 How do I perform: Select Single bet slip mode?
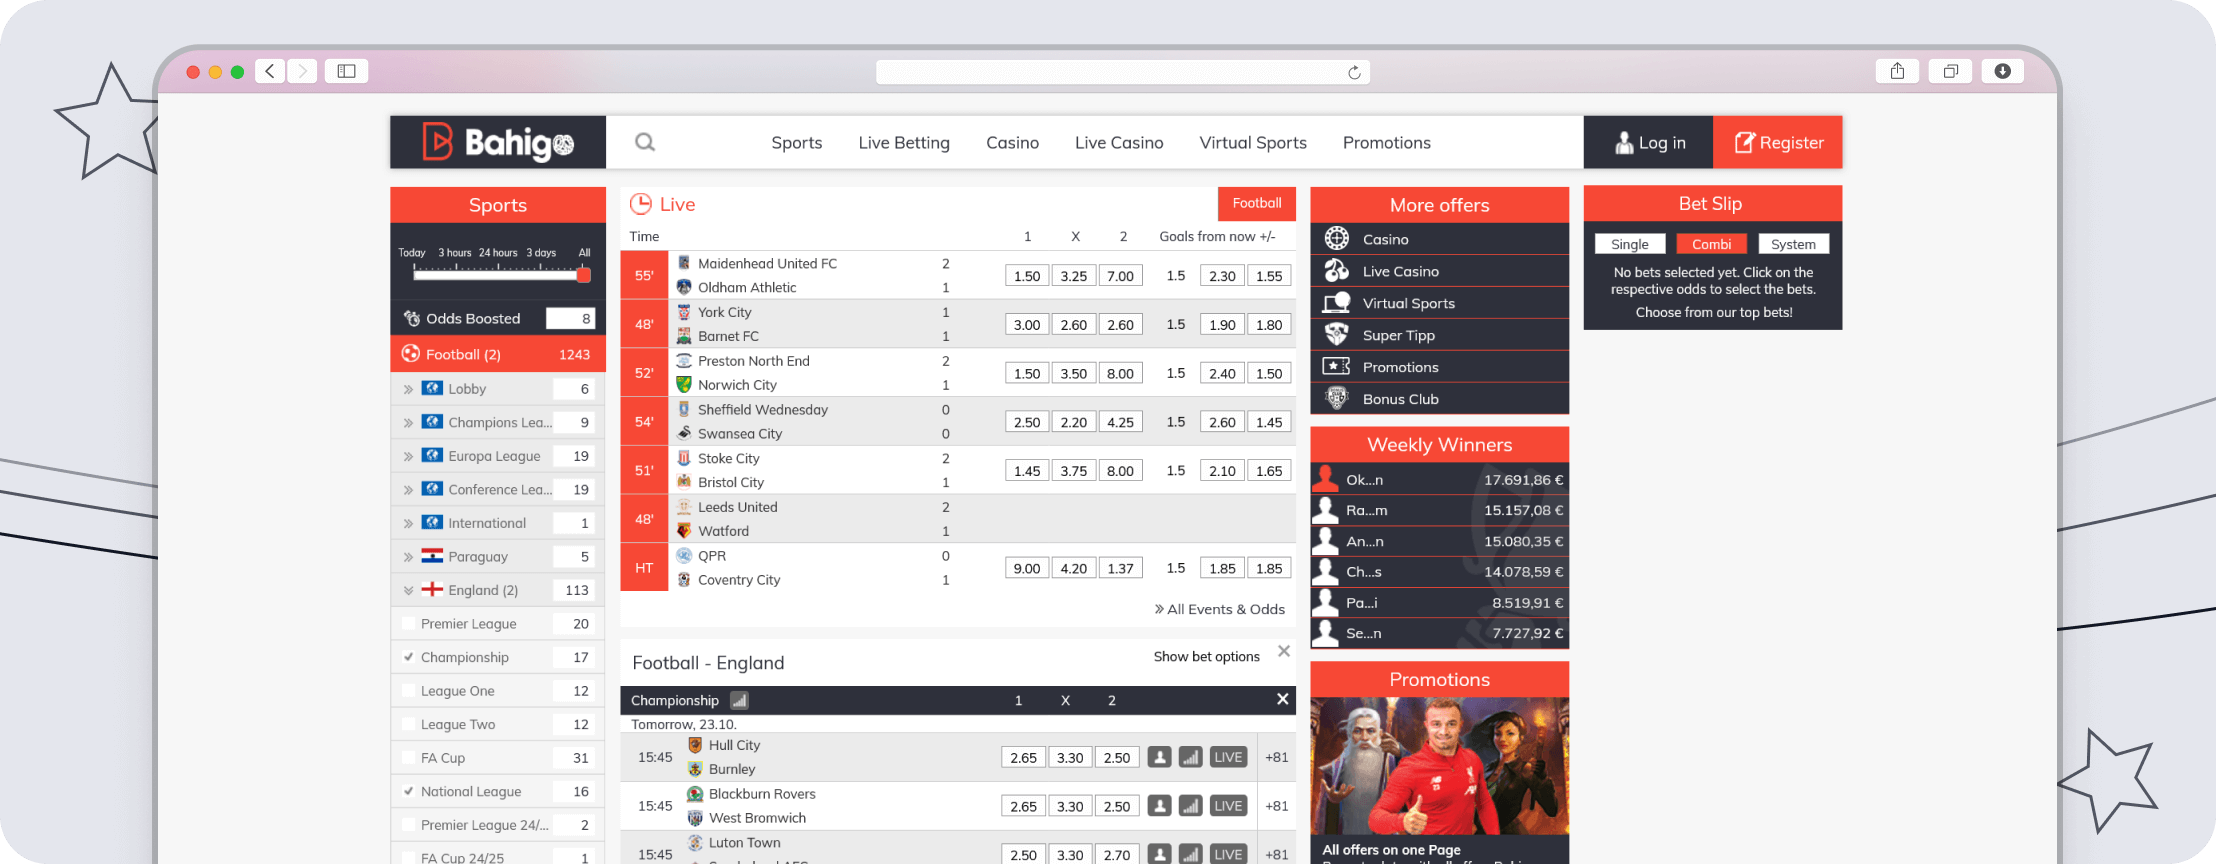[x=1630, y=244]
